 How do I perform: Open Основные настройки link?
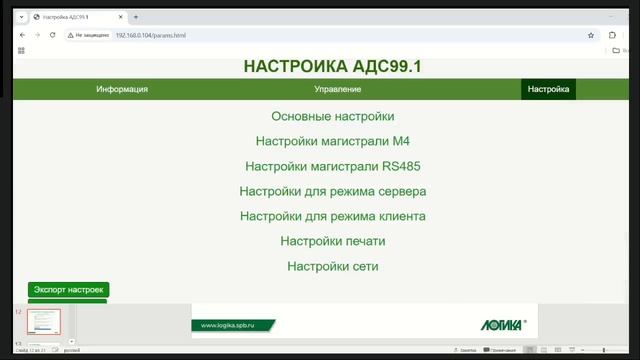[333, 116]
